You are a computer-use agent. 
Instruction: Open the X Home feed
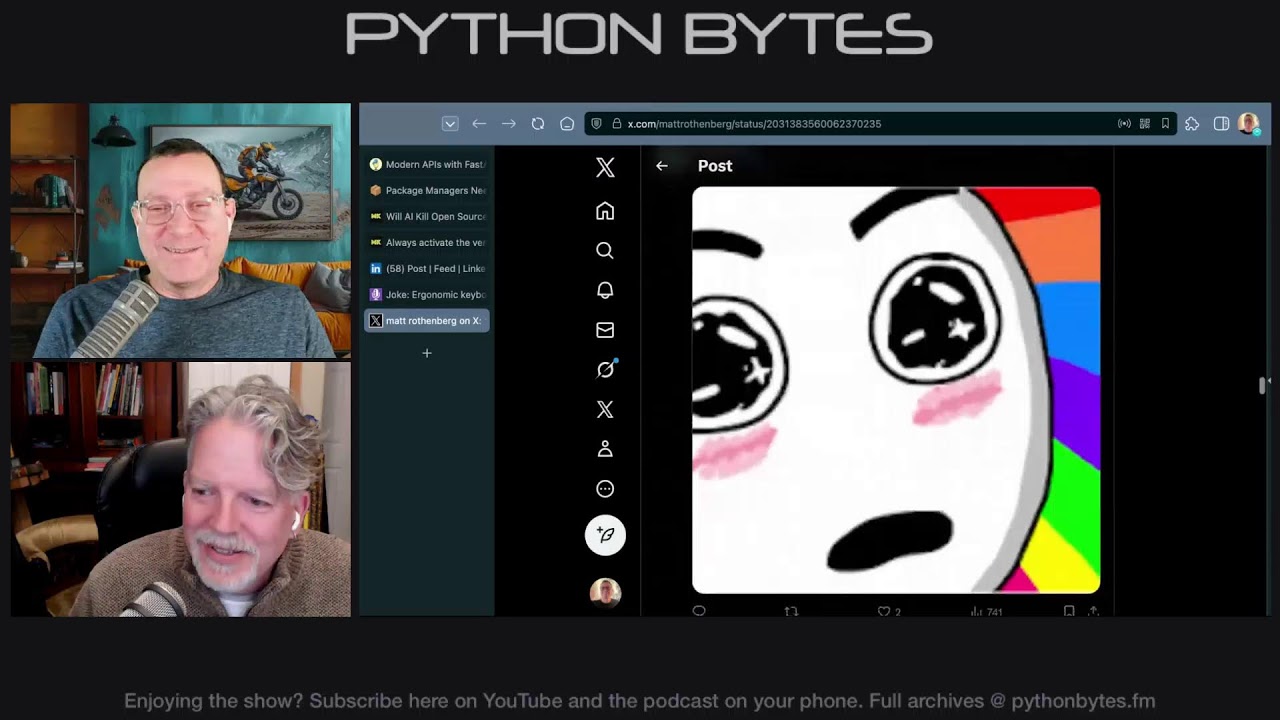click(x=605, y=211)
